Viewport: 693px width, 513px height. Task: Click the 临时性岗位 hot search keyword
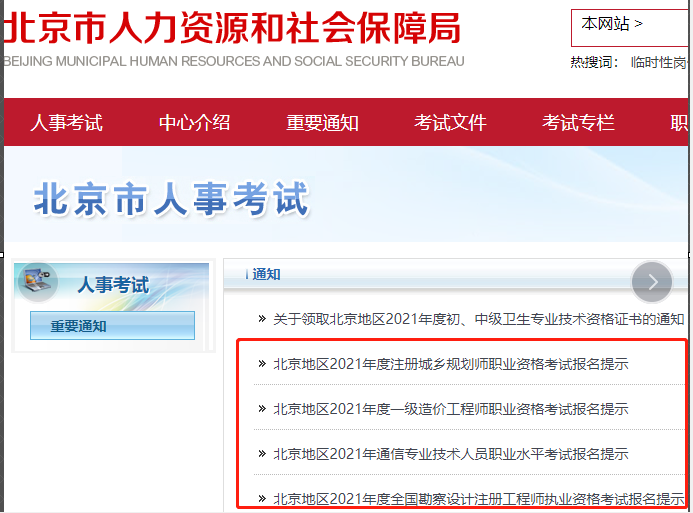pyautogui.click(x=660, y=62)
